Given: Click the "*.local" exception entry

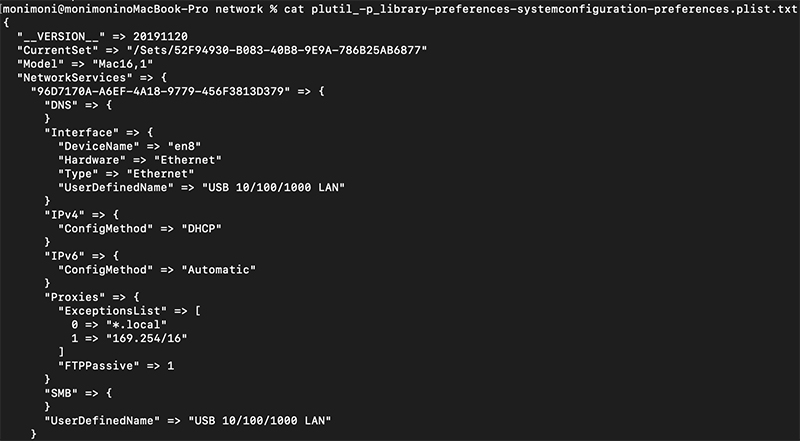Looking at the screenshot, I should click(x=123, y=325).
